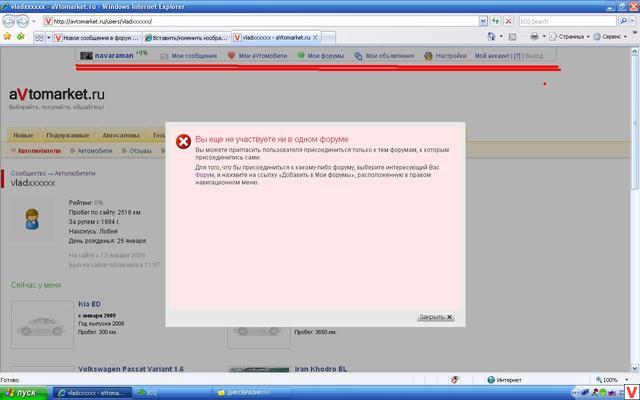Open the ДИКОБРАЗИК taskbar folder window
This screenshot has width=640, height=400.
tap(252, 393)
